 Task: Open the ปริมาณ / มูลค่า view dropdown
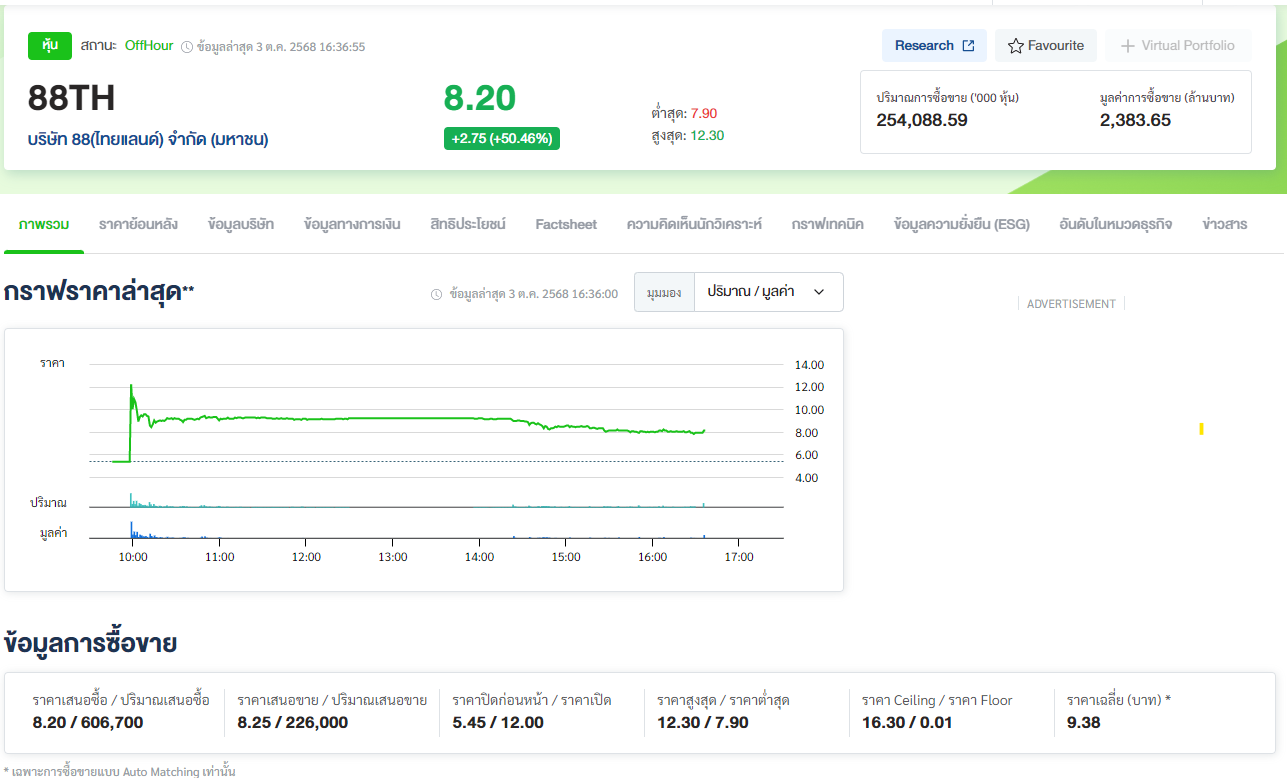pyautogui.click(x=750, y=292)
